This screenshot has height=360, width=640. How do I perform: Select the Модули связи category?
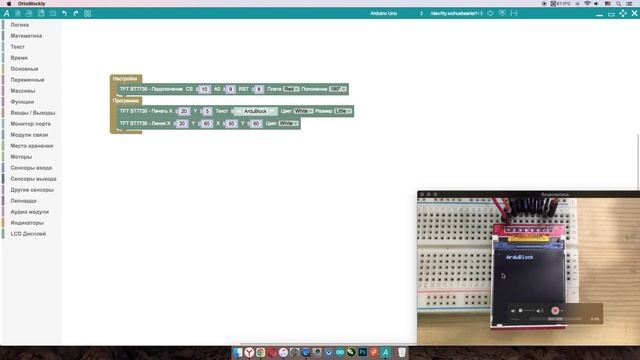[29, 135]
